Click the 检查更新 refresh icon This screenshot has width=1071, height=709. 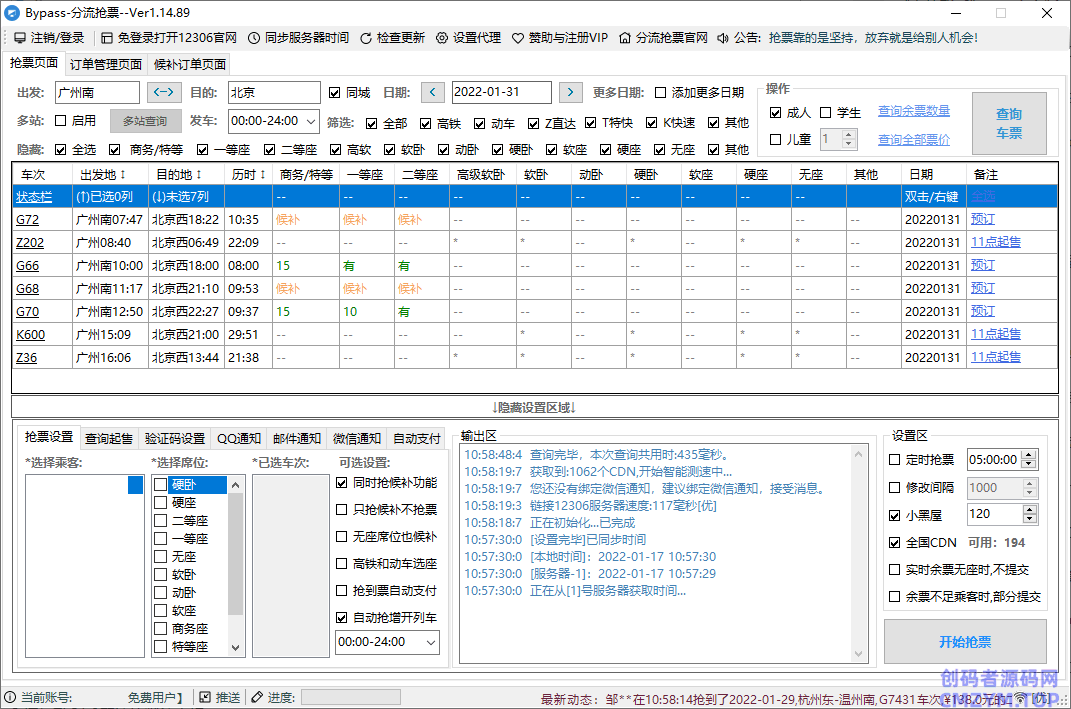click(366, 38)
